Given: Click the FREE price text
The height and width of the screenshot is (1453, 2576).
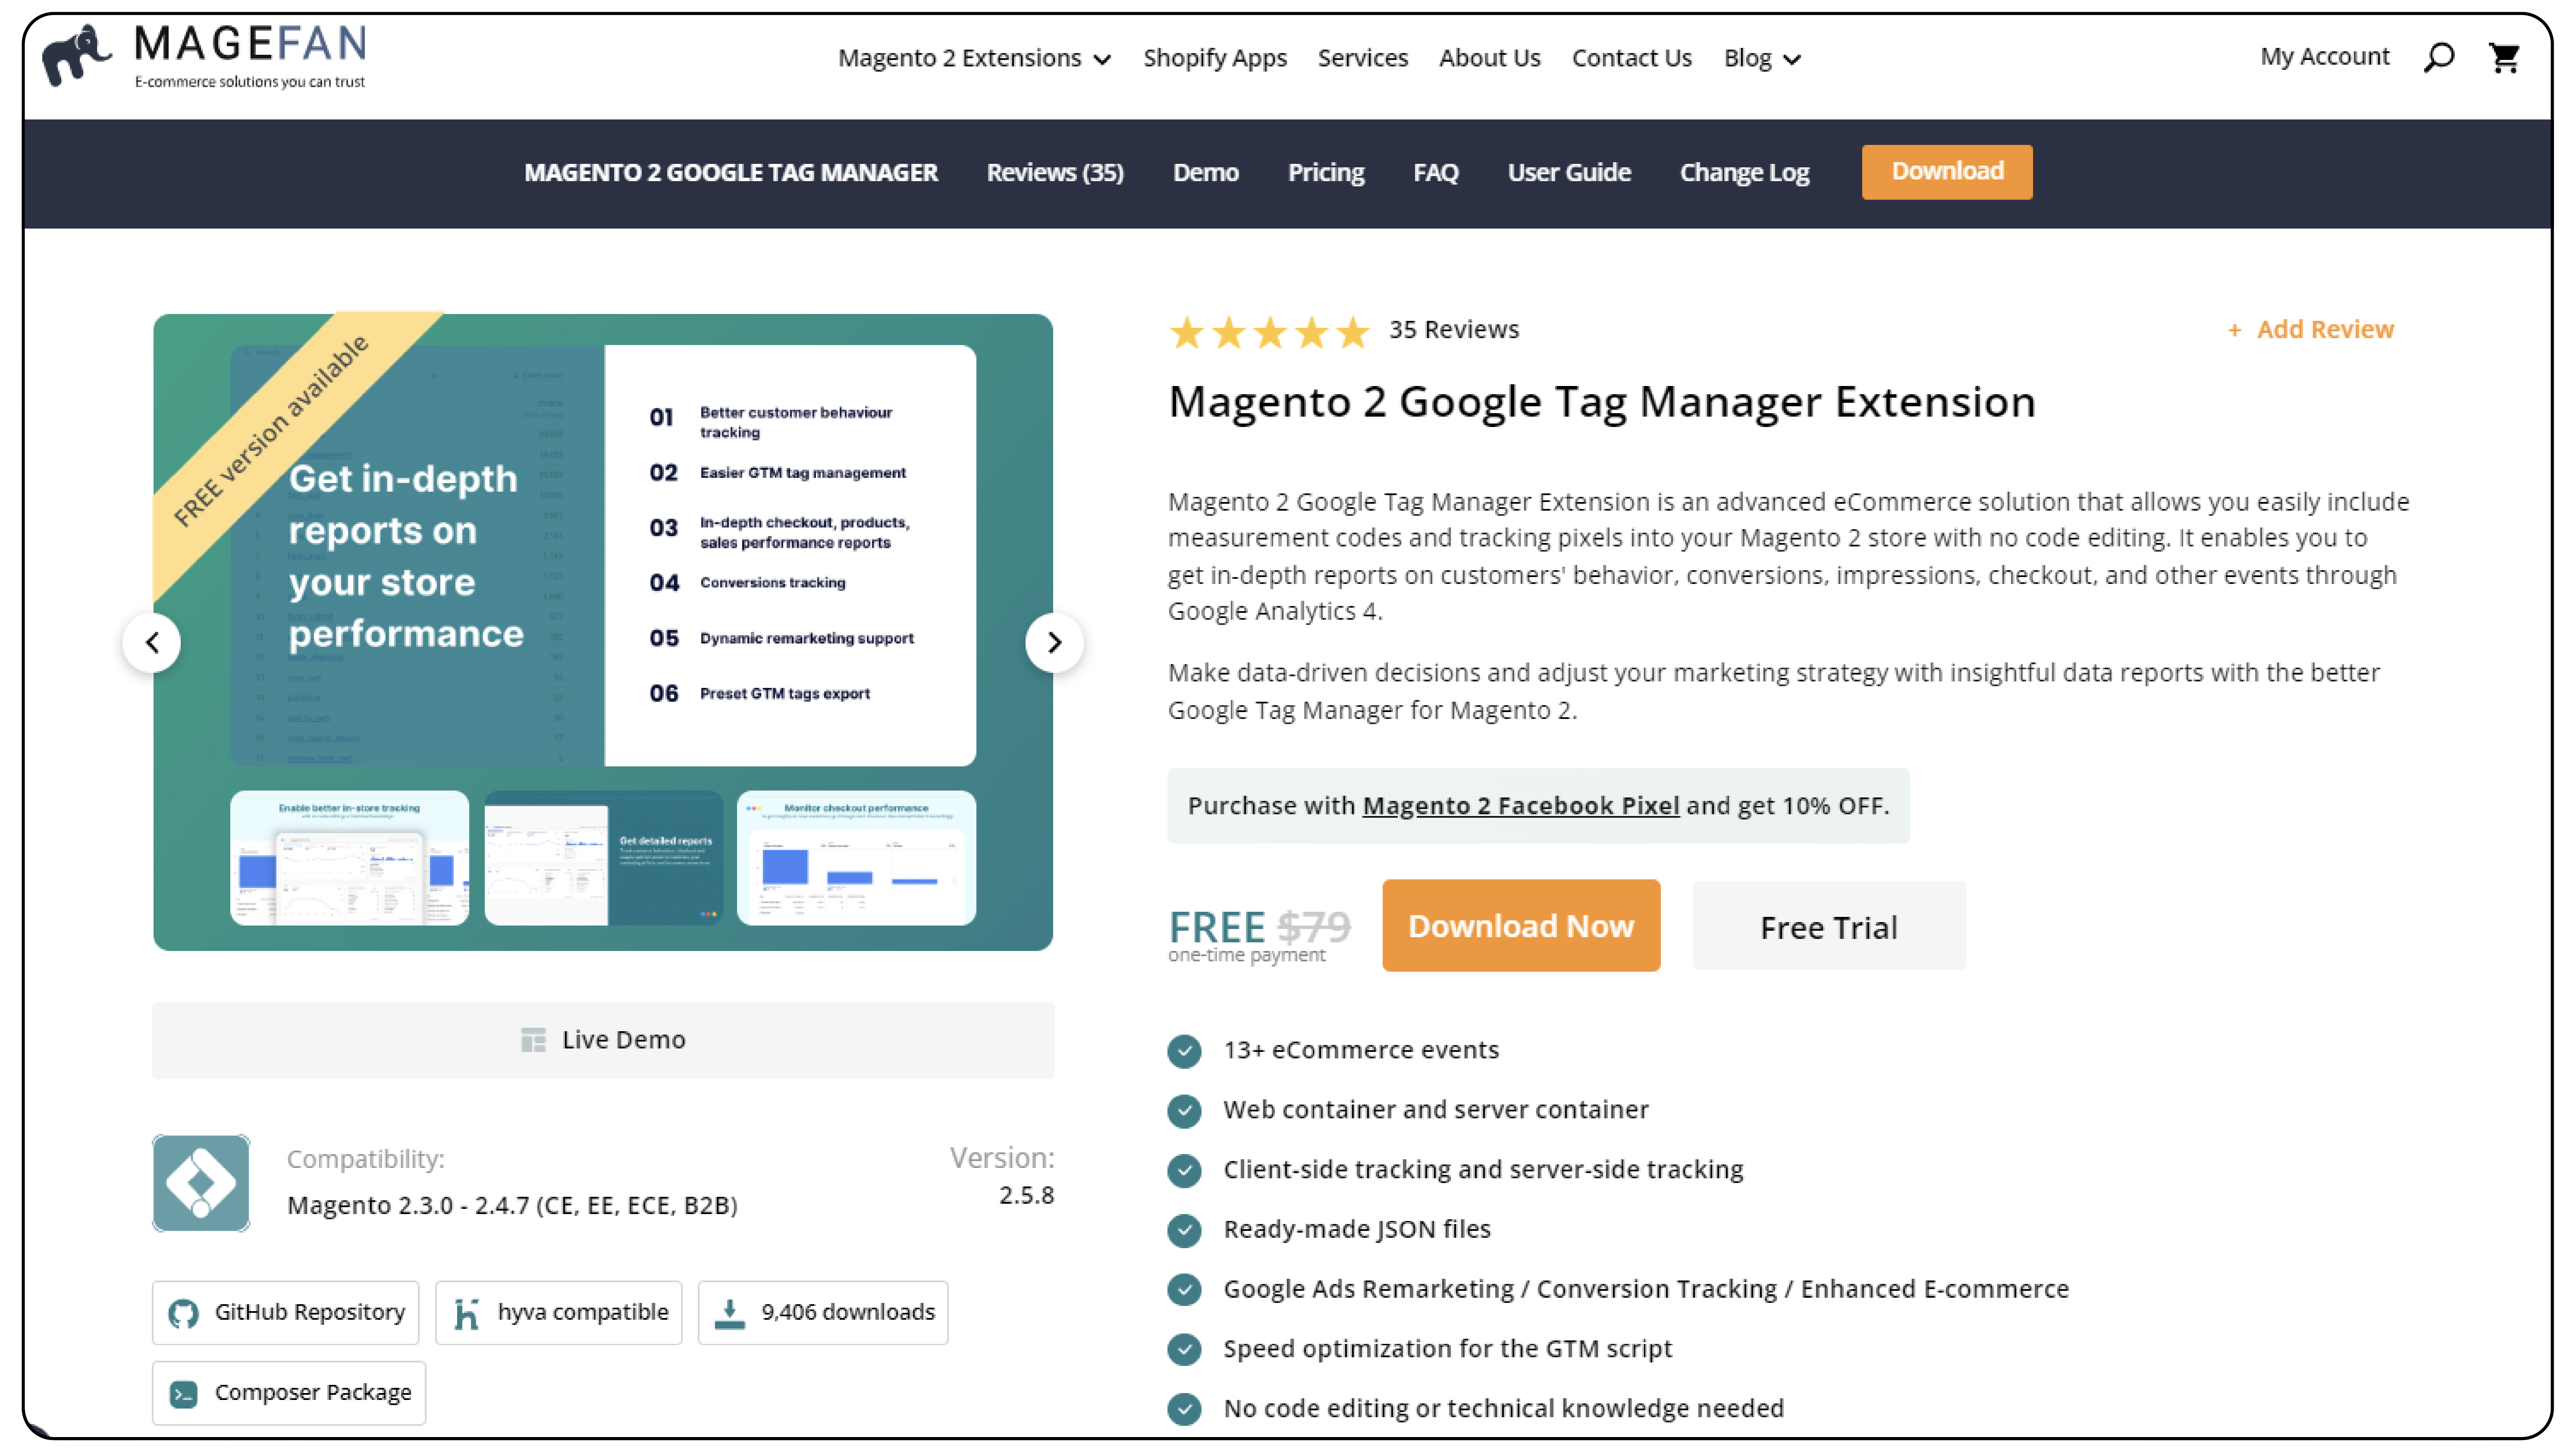Looking at the screenshot, I should pyautogui.click(x=1216, y=927).
